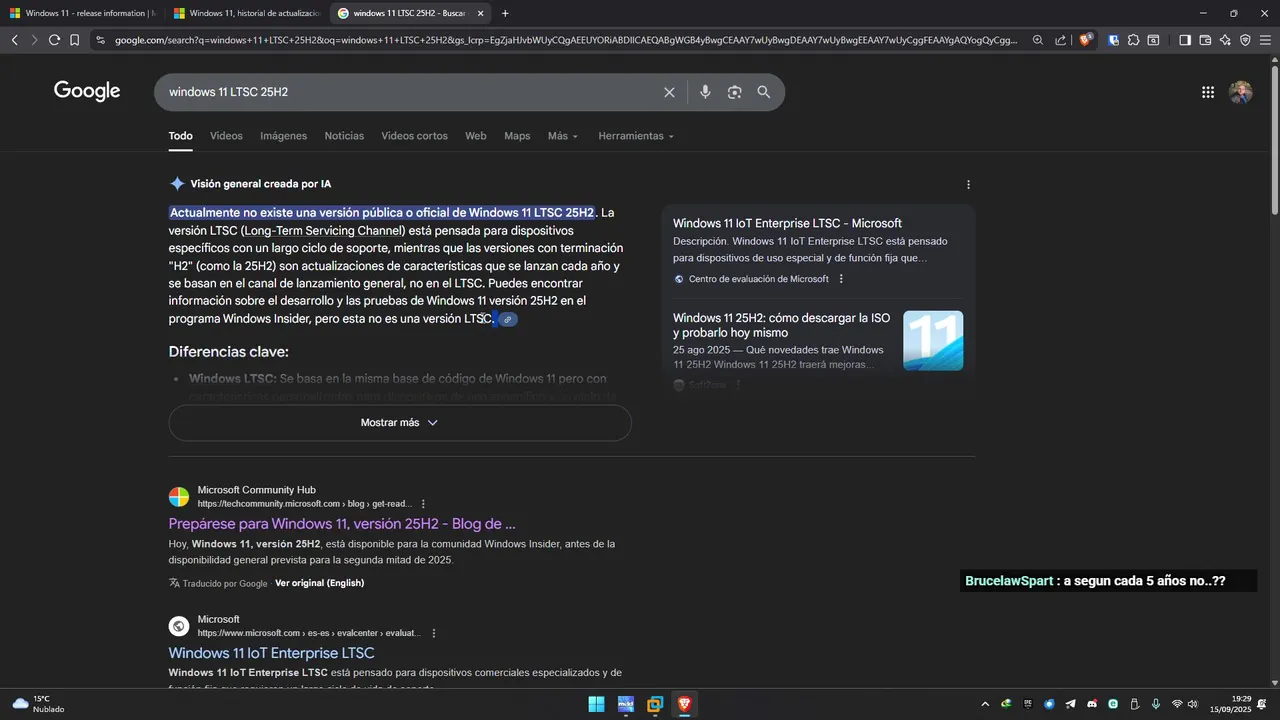1280x720 pixels.
Task: Open the share icon in address bar
Action: (1060, 40)
